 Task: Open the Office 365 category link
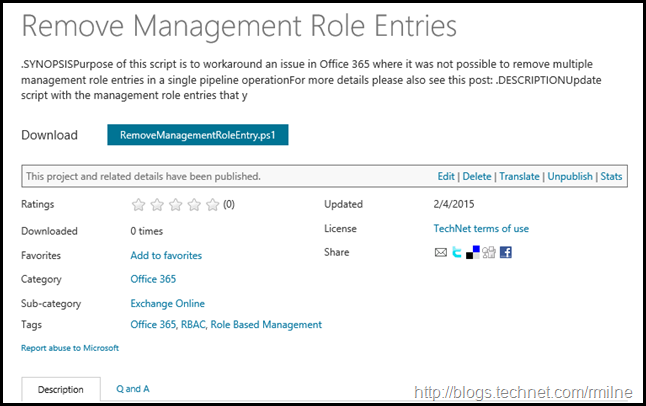pyautogui.click(x=153, y=279)
